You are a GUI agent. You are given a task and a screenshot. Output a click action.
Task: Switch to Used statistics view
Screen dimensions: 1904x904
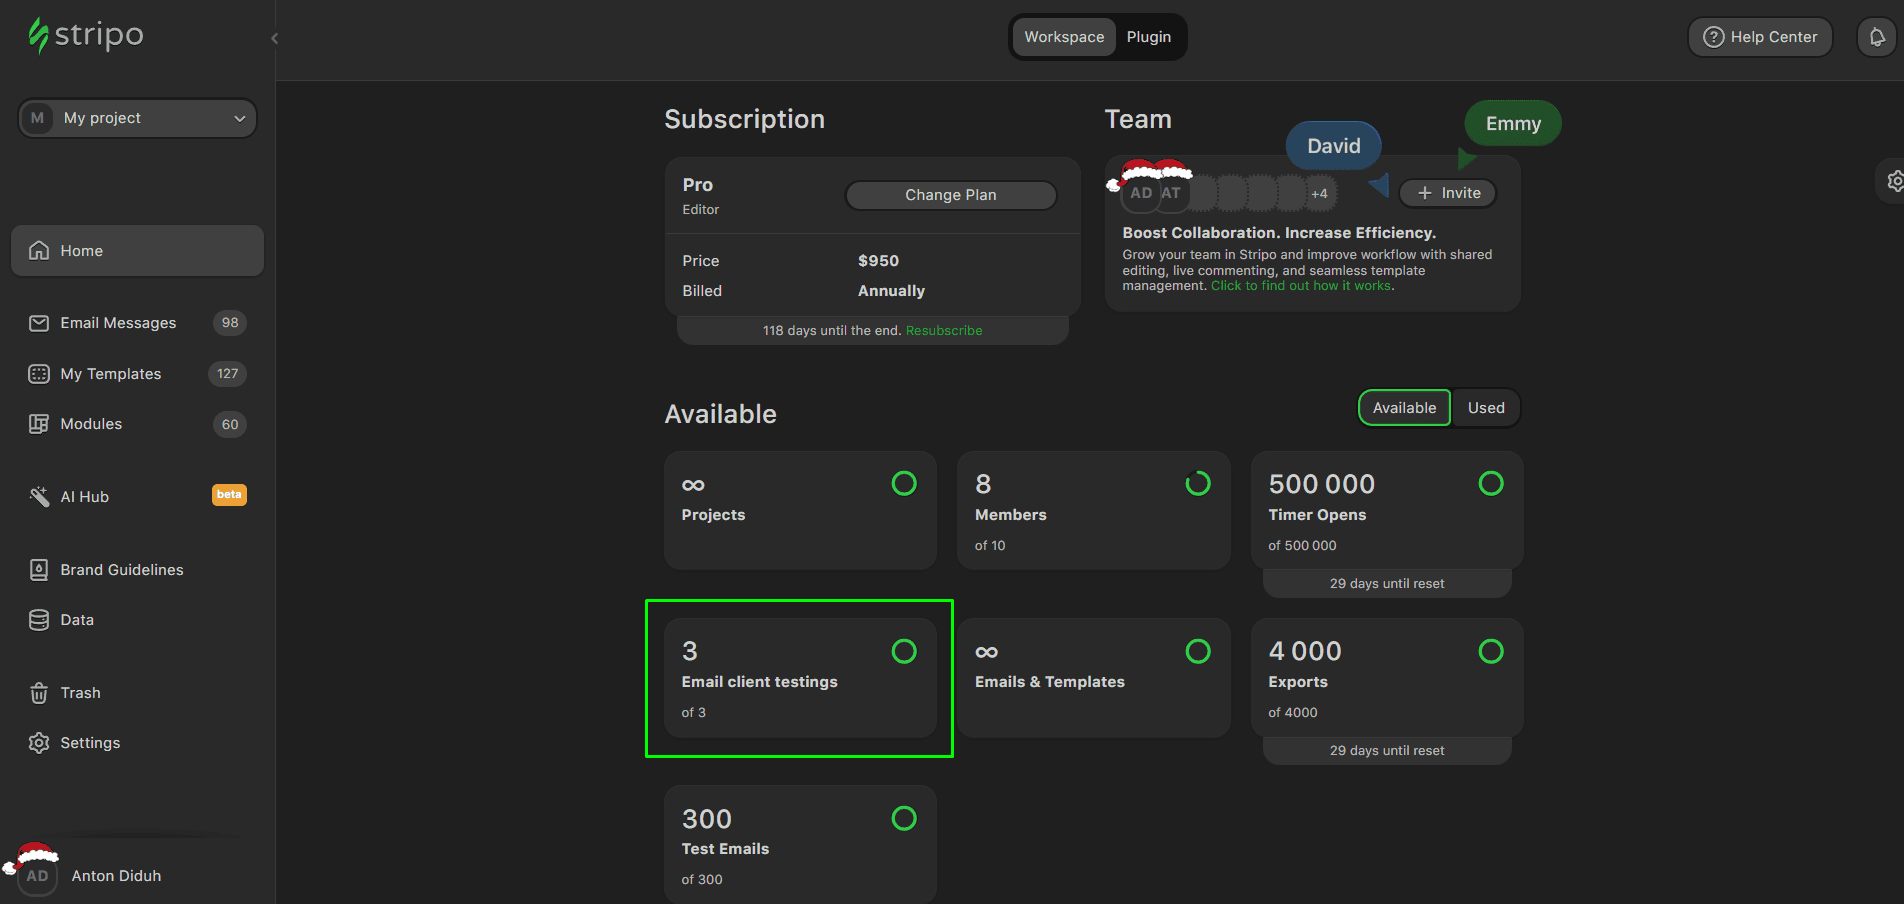coord(1485,408)
